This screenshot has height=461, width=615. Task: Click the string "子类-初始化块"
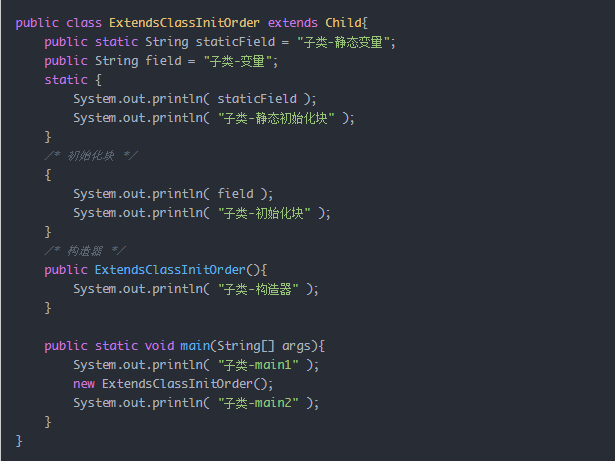pos(264,213)
